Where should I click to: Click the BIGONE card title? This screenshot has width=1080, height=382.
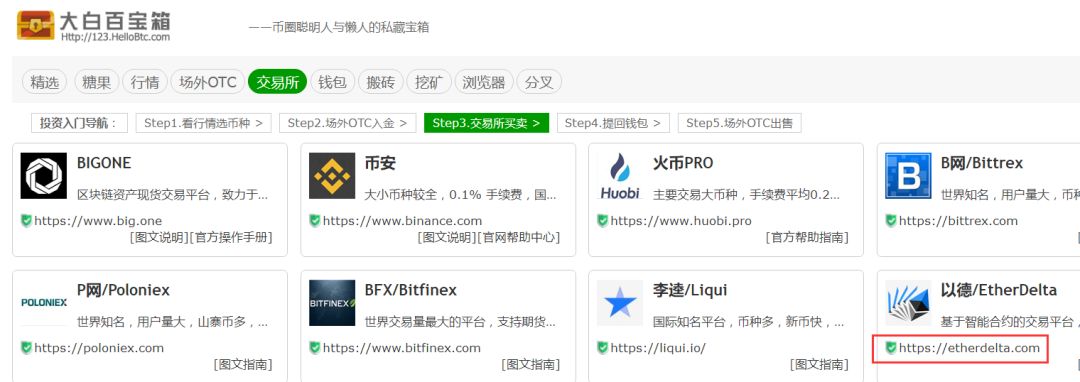click(104, 163)
